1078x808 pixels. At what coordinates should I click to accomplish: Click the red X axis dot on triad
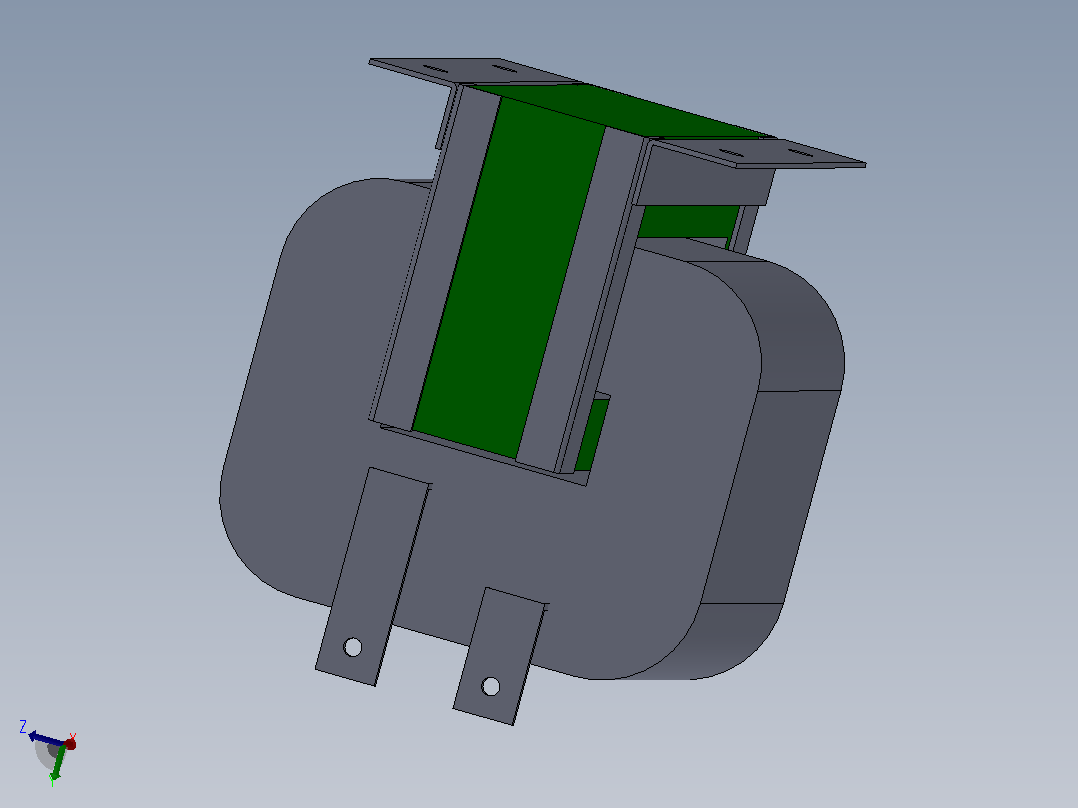[70, 744]
